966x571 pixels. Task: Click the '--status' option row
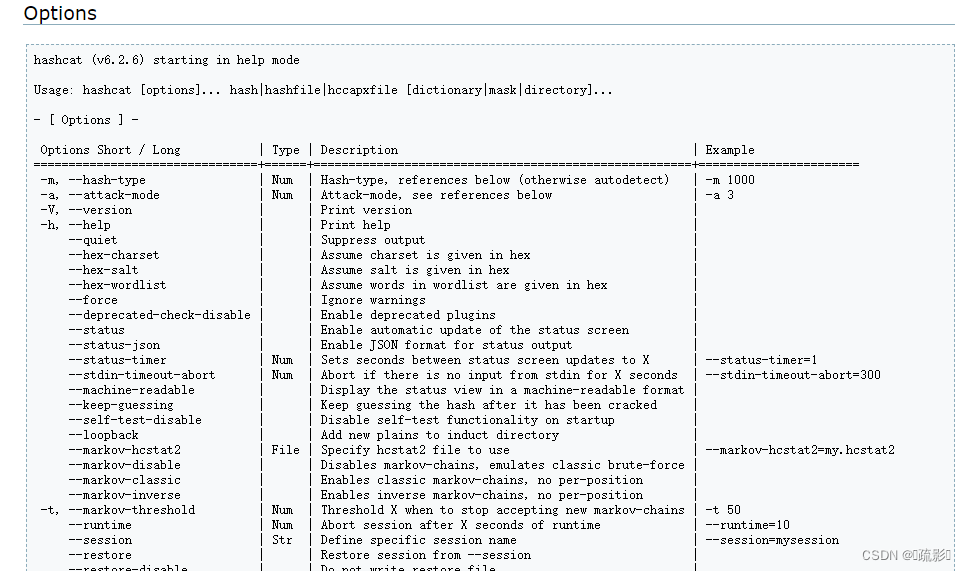point(97,330)
